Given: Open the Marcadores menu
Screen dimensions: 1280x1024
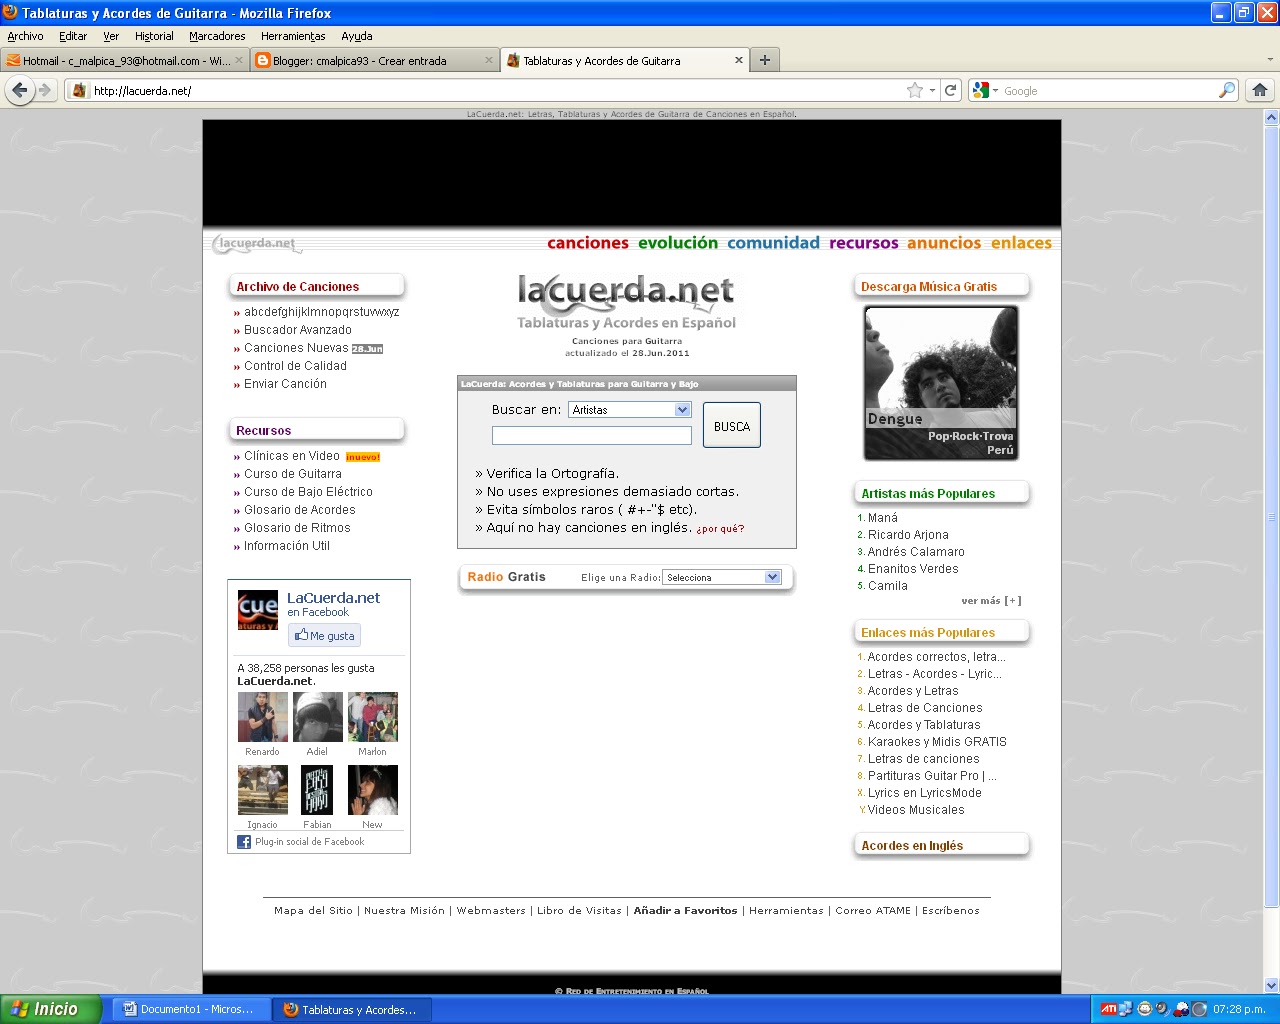Looking at the screenshot, I should (x=217, y=36).
